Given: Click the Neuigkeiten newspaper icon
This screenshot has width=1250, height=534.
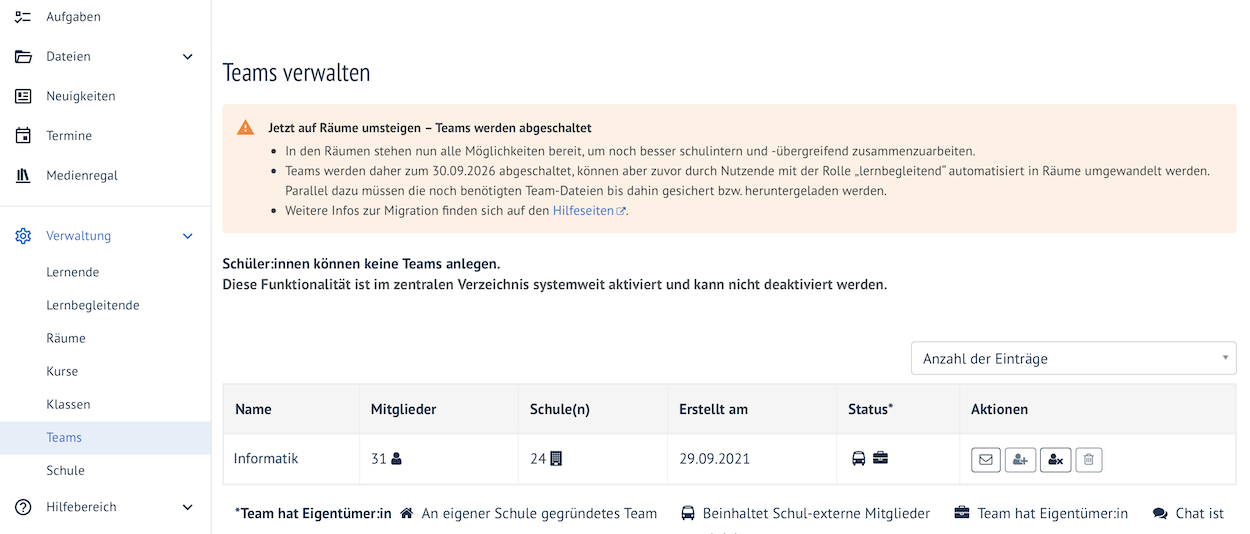Looking at the screenshot, I should click(x=23, y=96).
